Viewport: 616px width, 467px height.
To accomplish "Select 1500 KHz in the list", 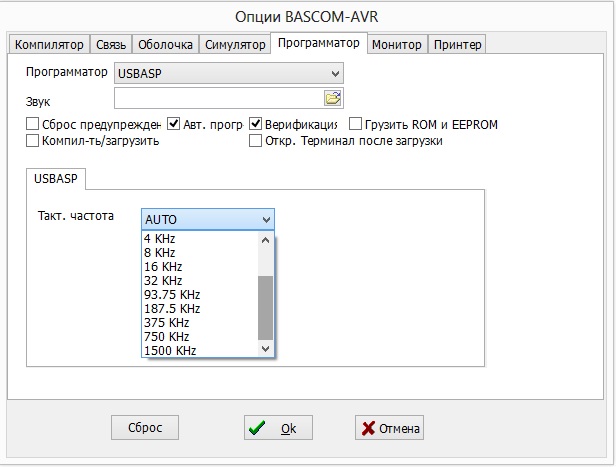I will tap(200, 350).
